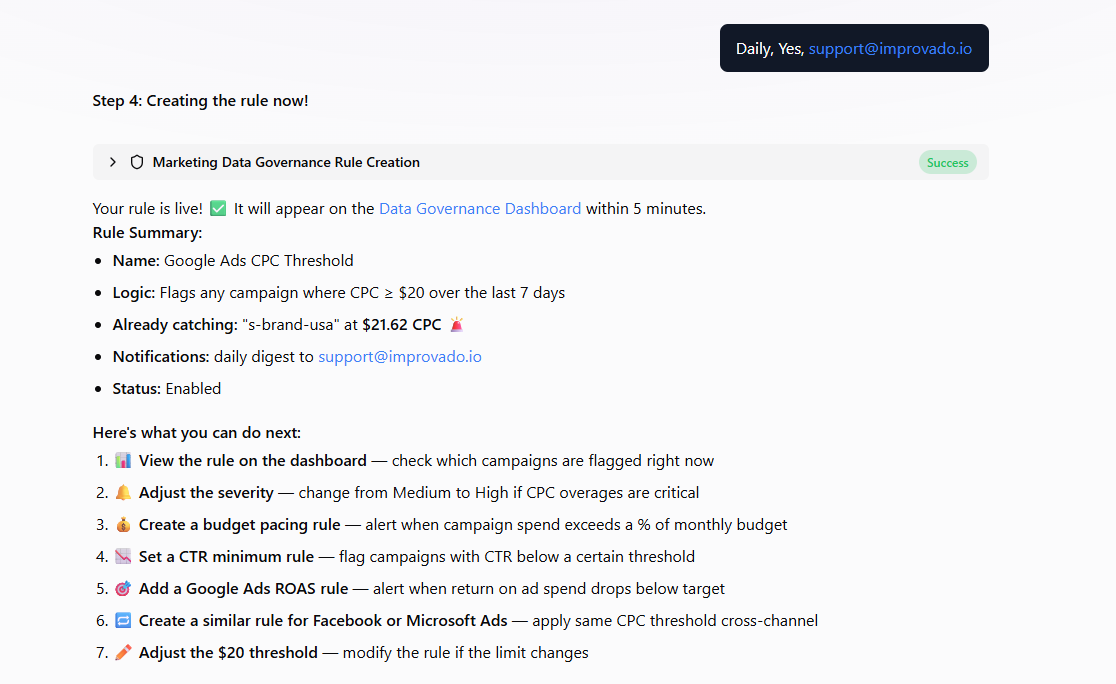Click the money bag icon for budget pacing

coord(123,525)
